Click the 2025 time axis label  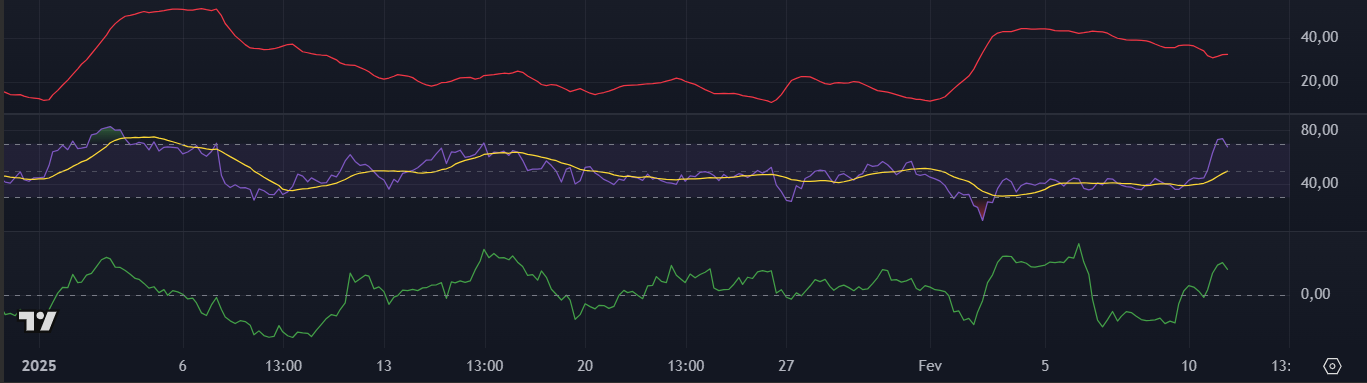(40, 365)
